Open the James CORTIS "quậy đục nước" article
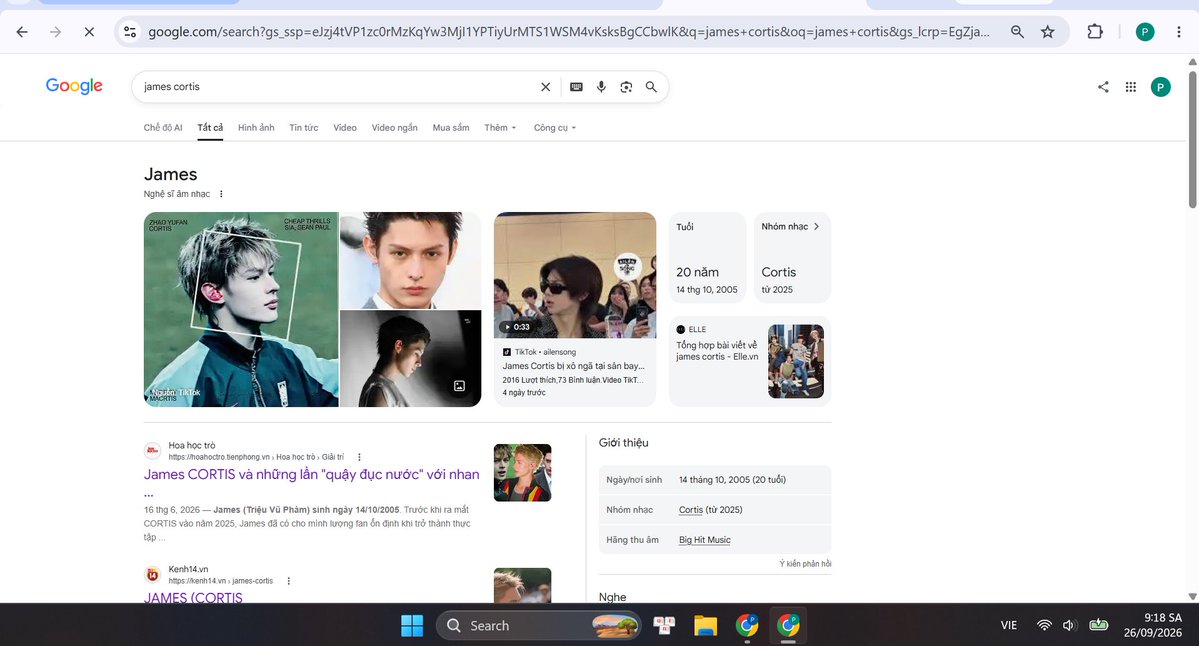Viewport: 1199px width, 646px height. 311,475
